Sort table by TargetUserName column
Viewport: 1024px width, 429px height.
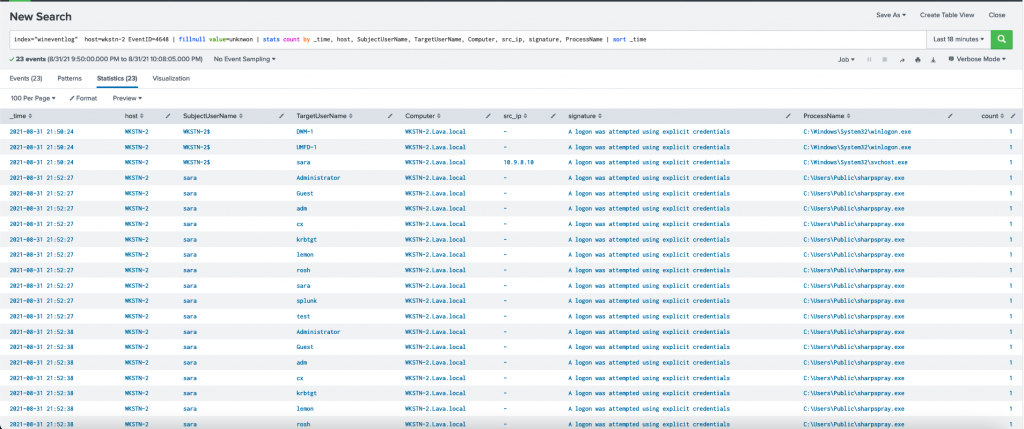pos(323,116)
